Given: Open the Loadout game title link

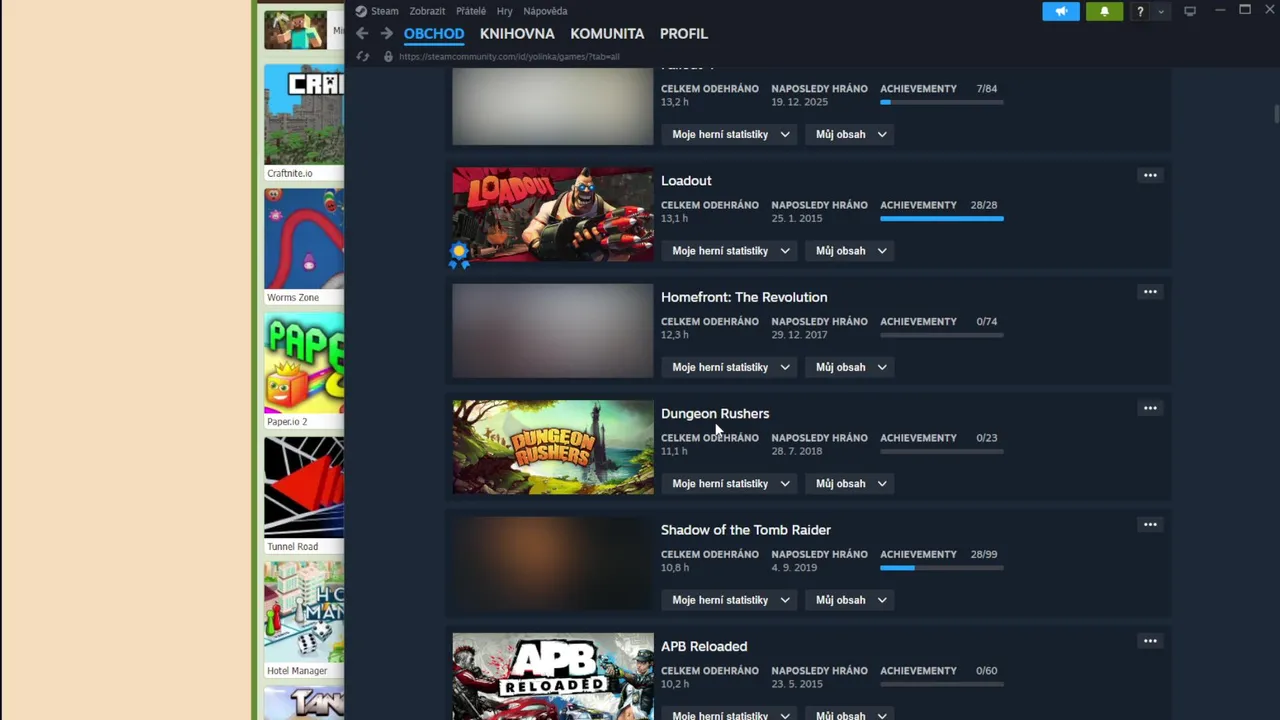Looking at the screenshot, I should [x=686, y=181].
